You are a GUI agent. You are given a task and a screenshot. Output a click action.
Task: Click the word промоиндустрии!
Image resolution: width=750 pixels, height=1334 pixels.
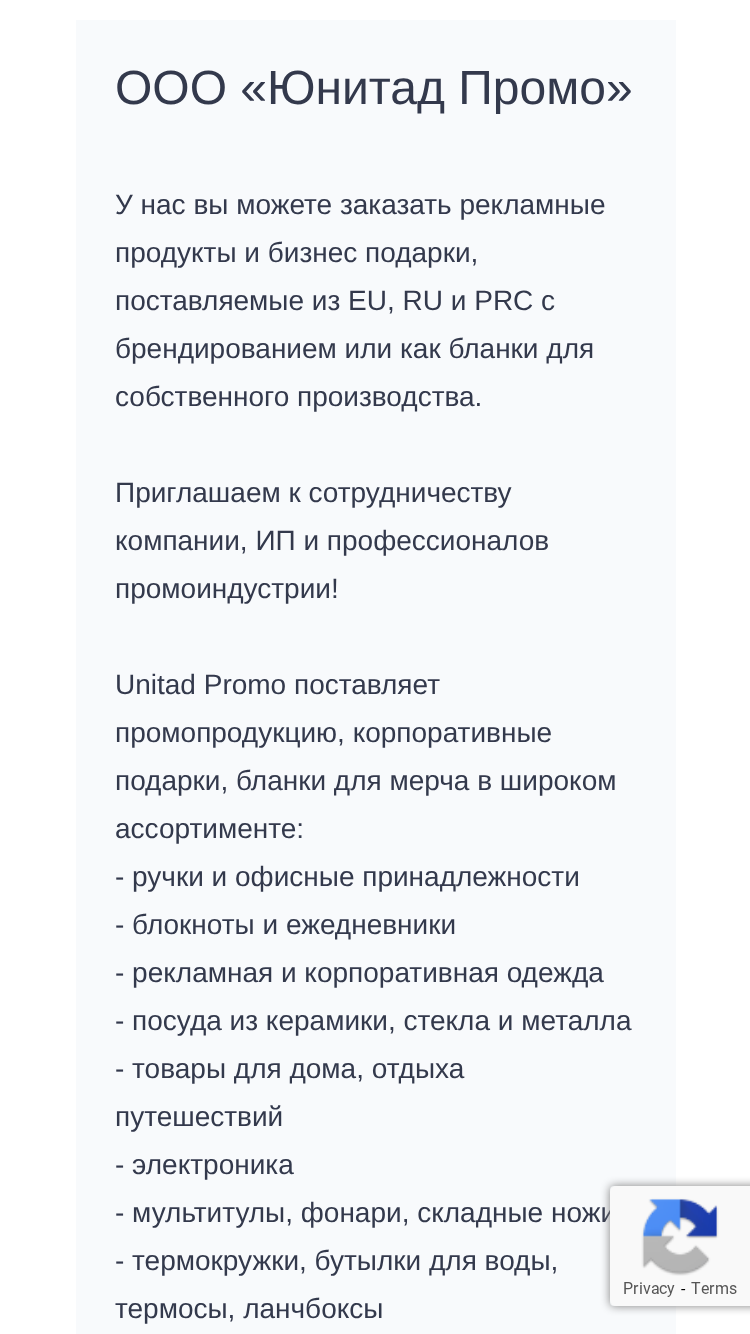(x=227, y=589)
